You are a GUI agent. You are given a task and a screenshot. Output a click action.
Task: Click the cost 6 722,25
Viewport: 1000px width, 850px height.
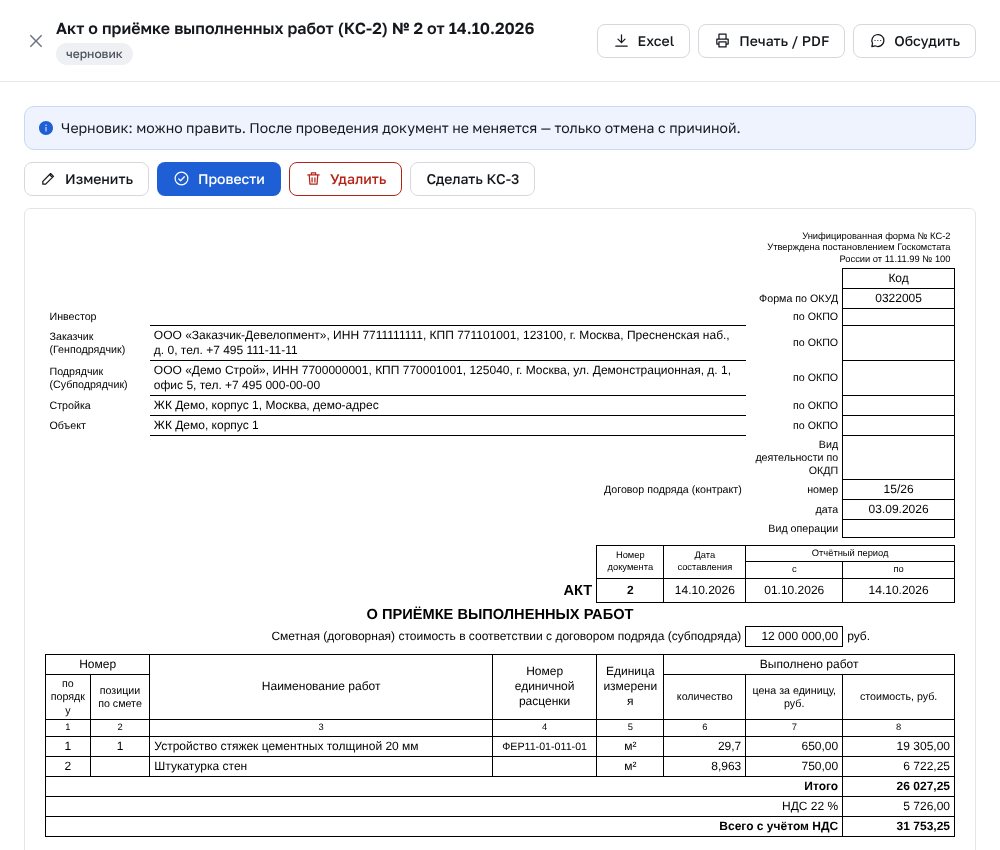pos(898,766)
